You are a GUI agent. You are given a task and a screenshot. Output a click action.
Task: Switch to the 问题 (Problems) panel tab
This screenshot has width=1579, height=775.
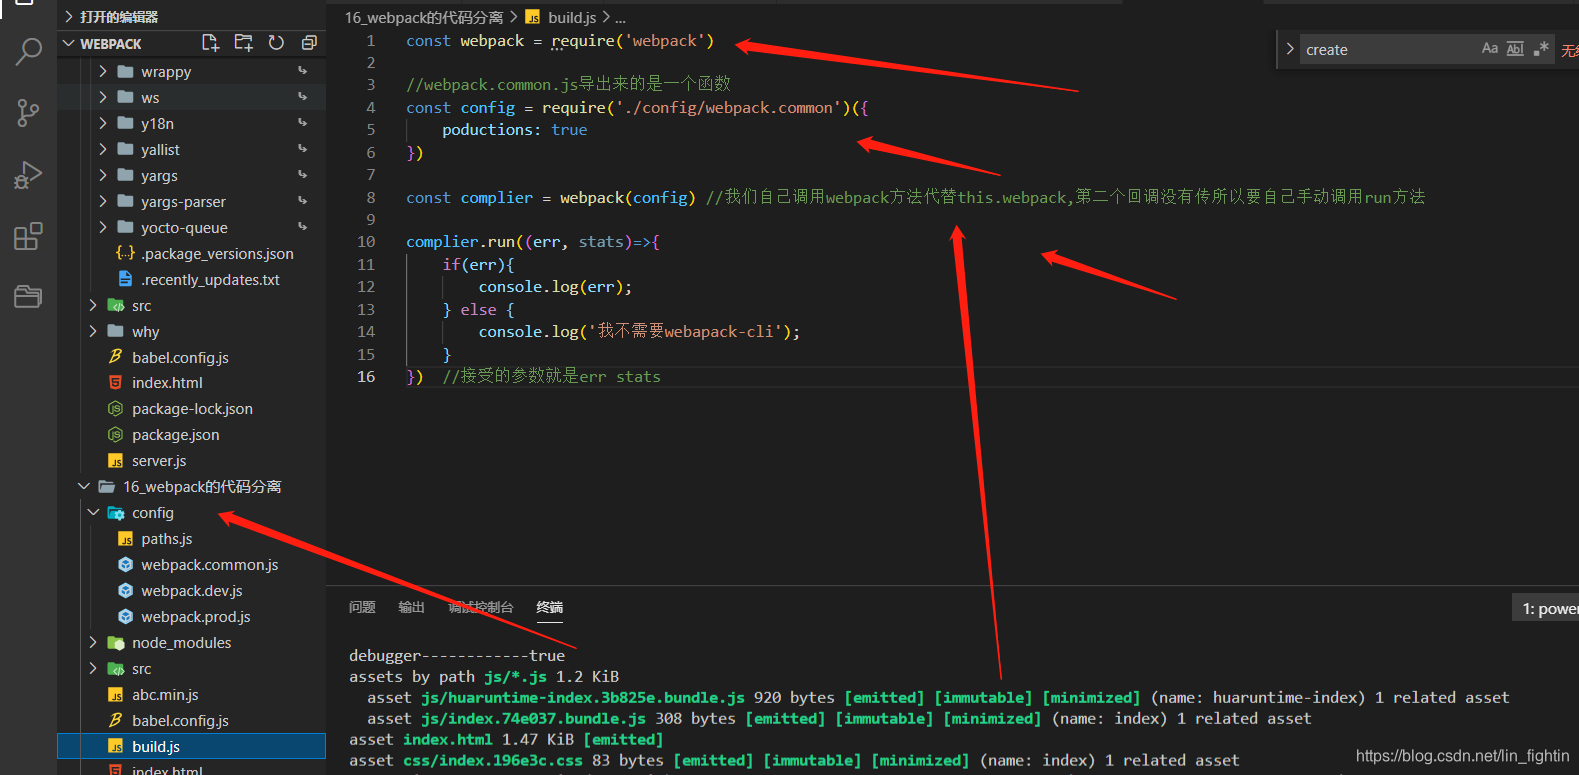[x=362, y=607]
